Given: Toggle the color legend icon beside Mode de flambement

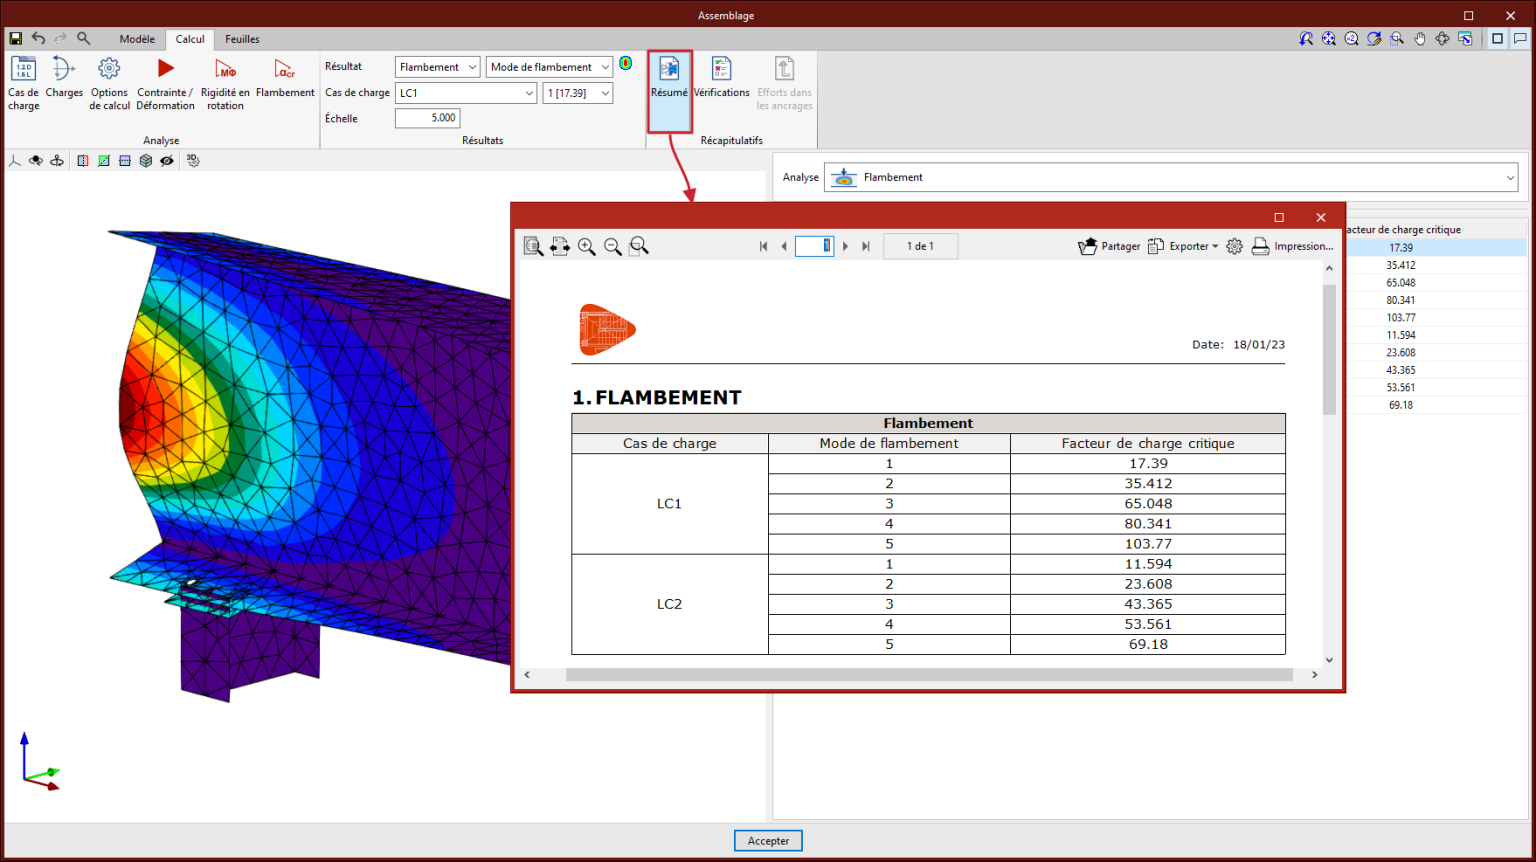Looking at the screenshot, I should click(626, 64).
